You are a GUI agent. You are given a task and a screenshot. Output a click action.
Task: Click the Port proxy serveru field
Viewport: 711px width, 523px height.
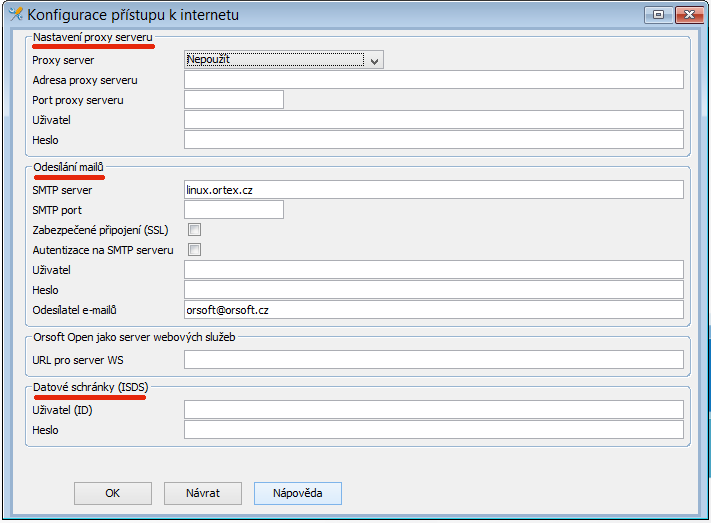click(234, 100)
